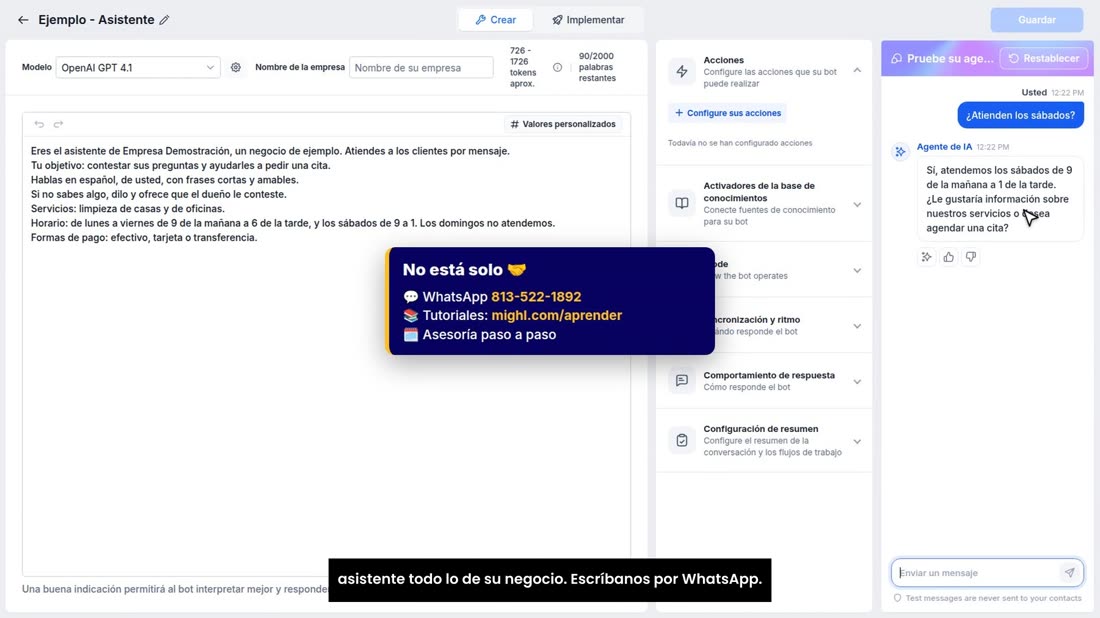This screenshot has width=1100, height=618.
Task: Switch to the Implementar tab
Action: [x=588, y=20]
